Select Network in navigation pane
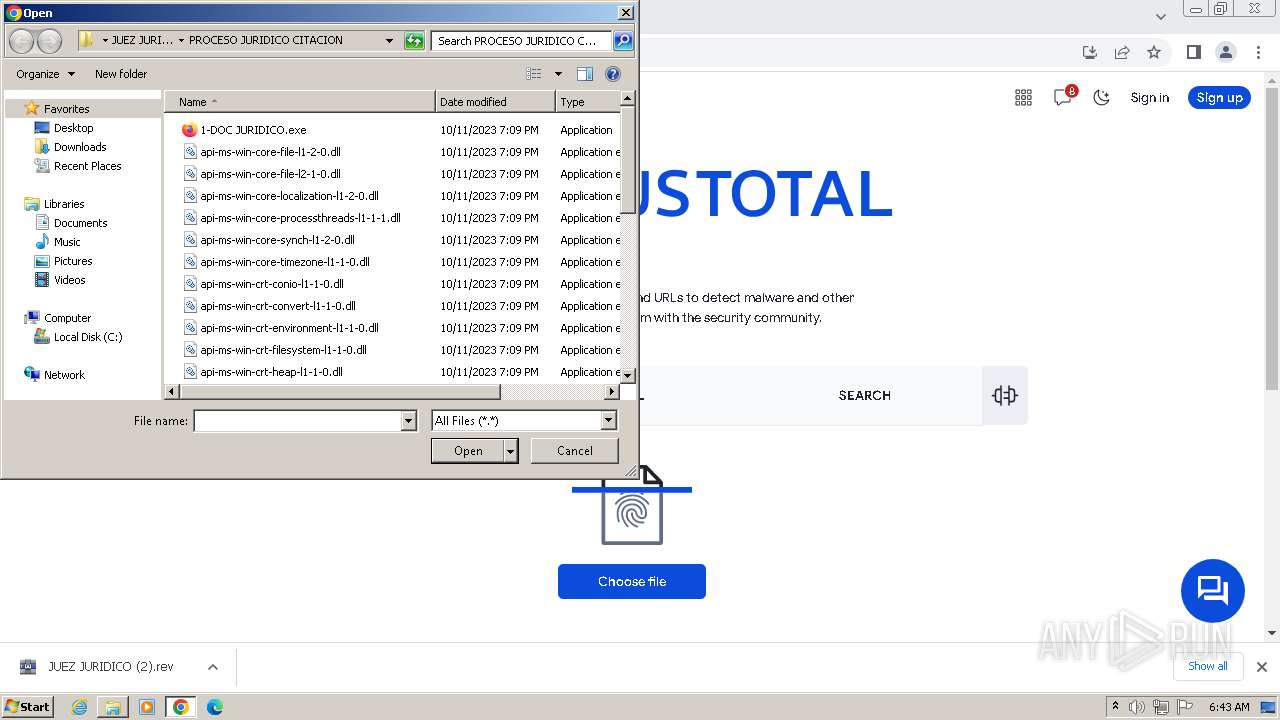The height and width of the screenshot is (720, 1280). pos(64,375)
